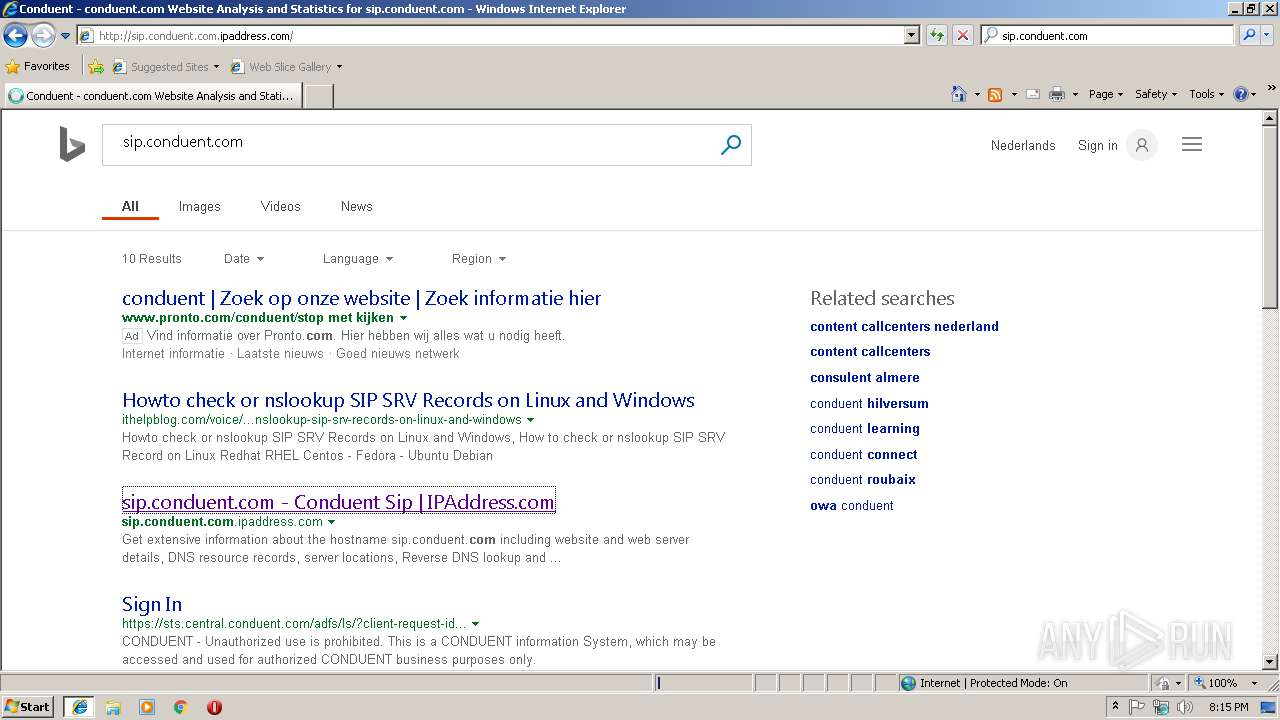Open Suggested Sites in favorites bar

[165, 67]
